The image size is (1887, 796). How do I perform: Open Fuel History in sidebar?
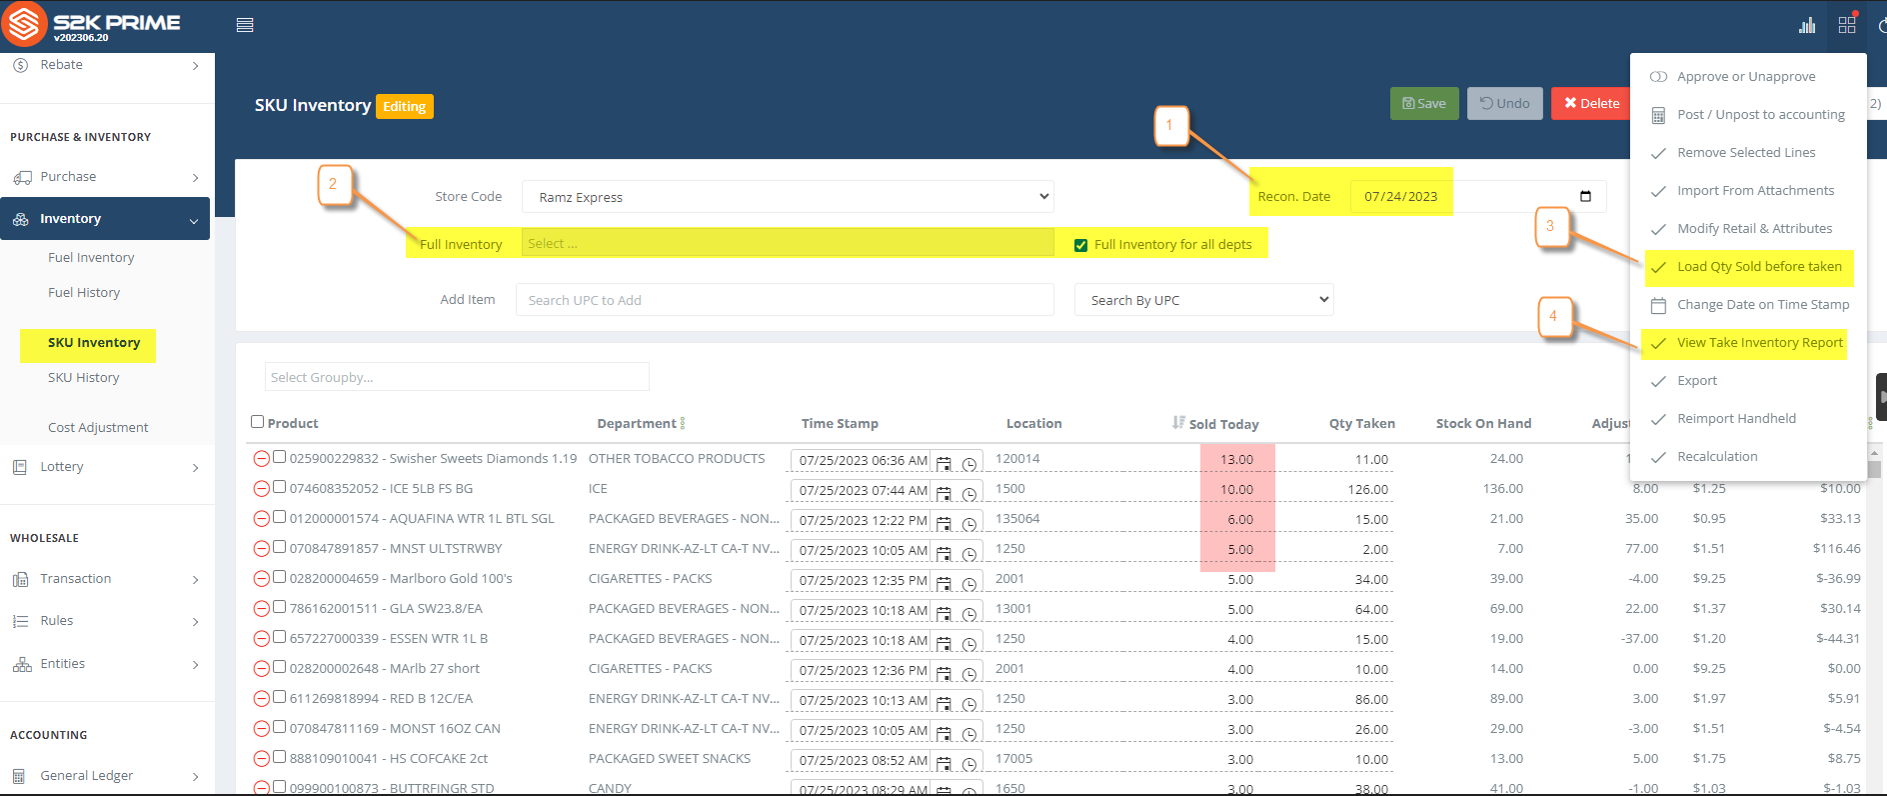(x=84, y=293)
